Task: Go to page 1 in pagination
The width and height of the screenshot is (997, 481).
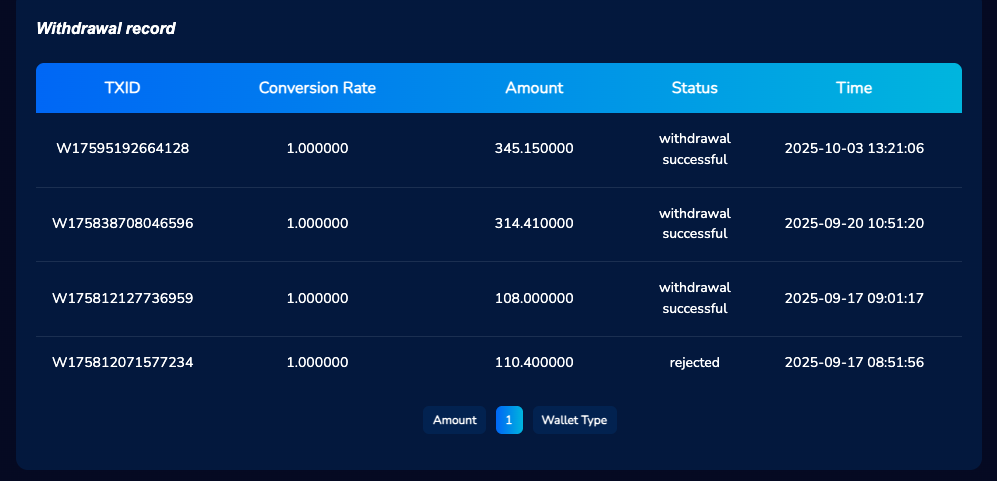Action: [509, 420]
